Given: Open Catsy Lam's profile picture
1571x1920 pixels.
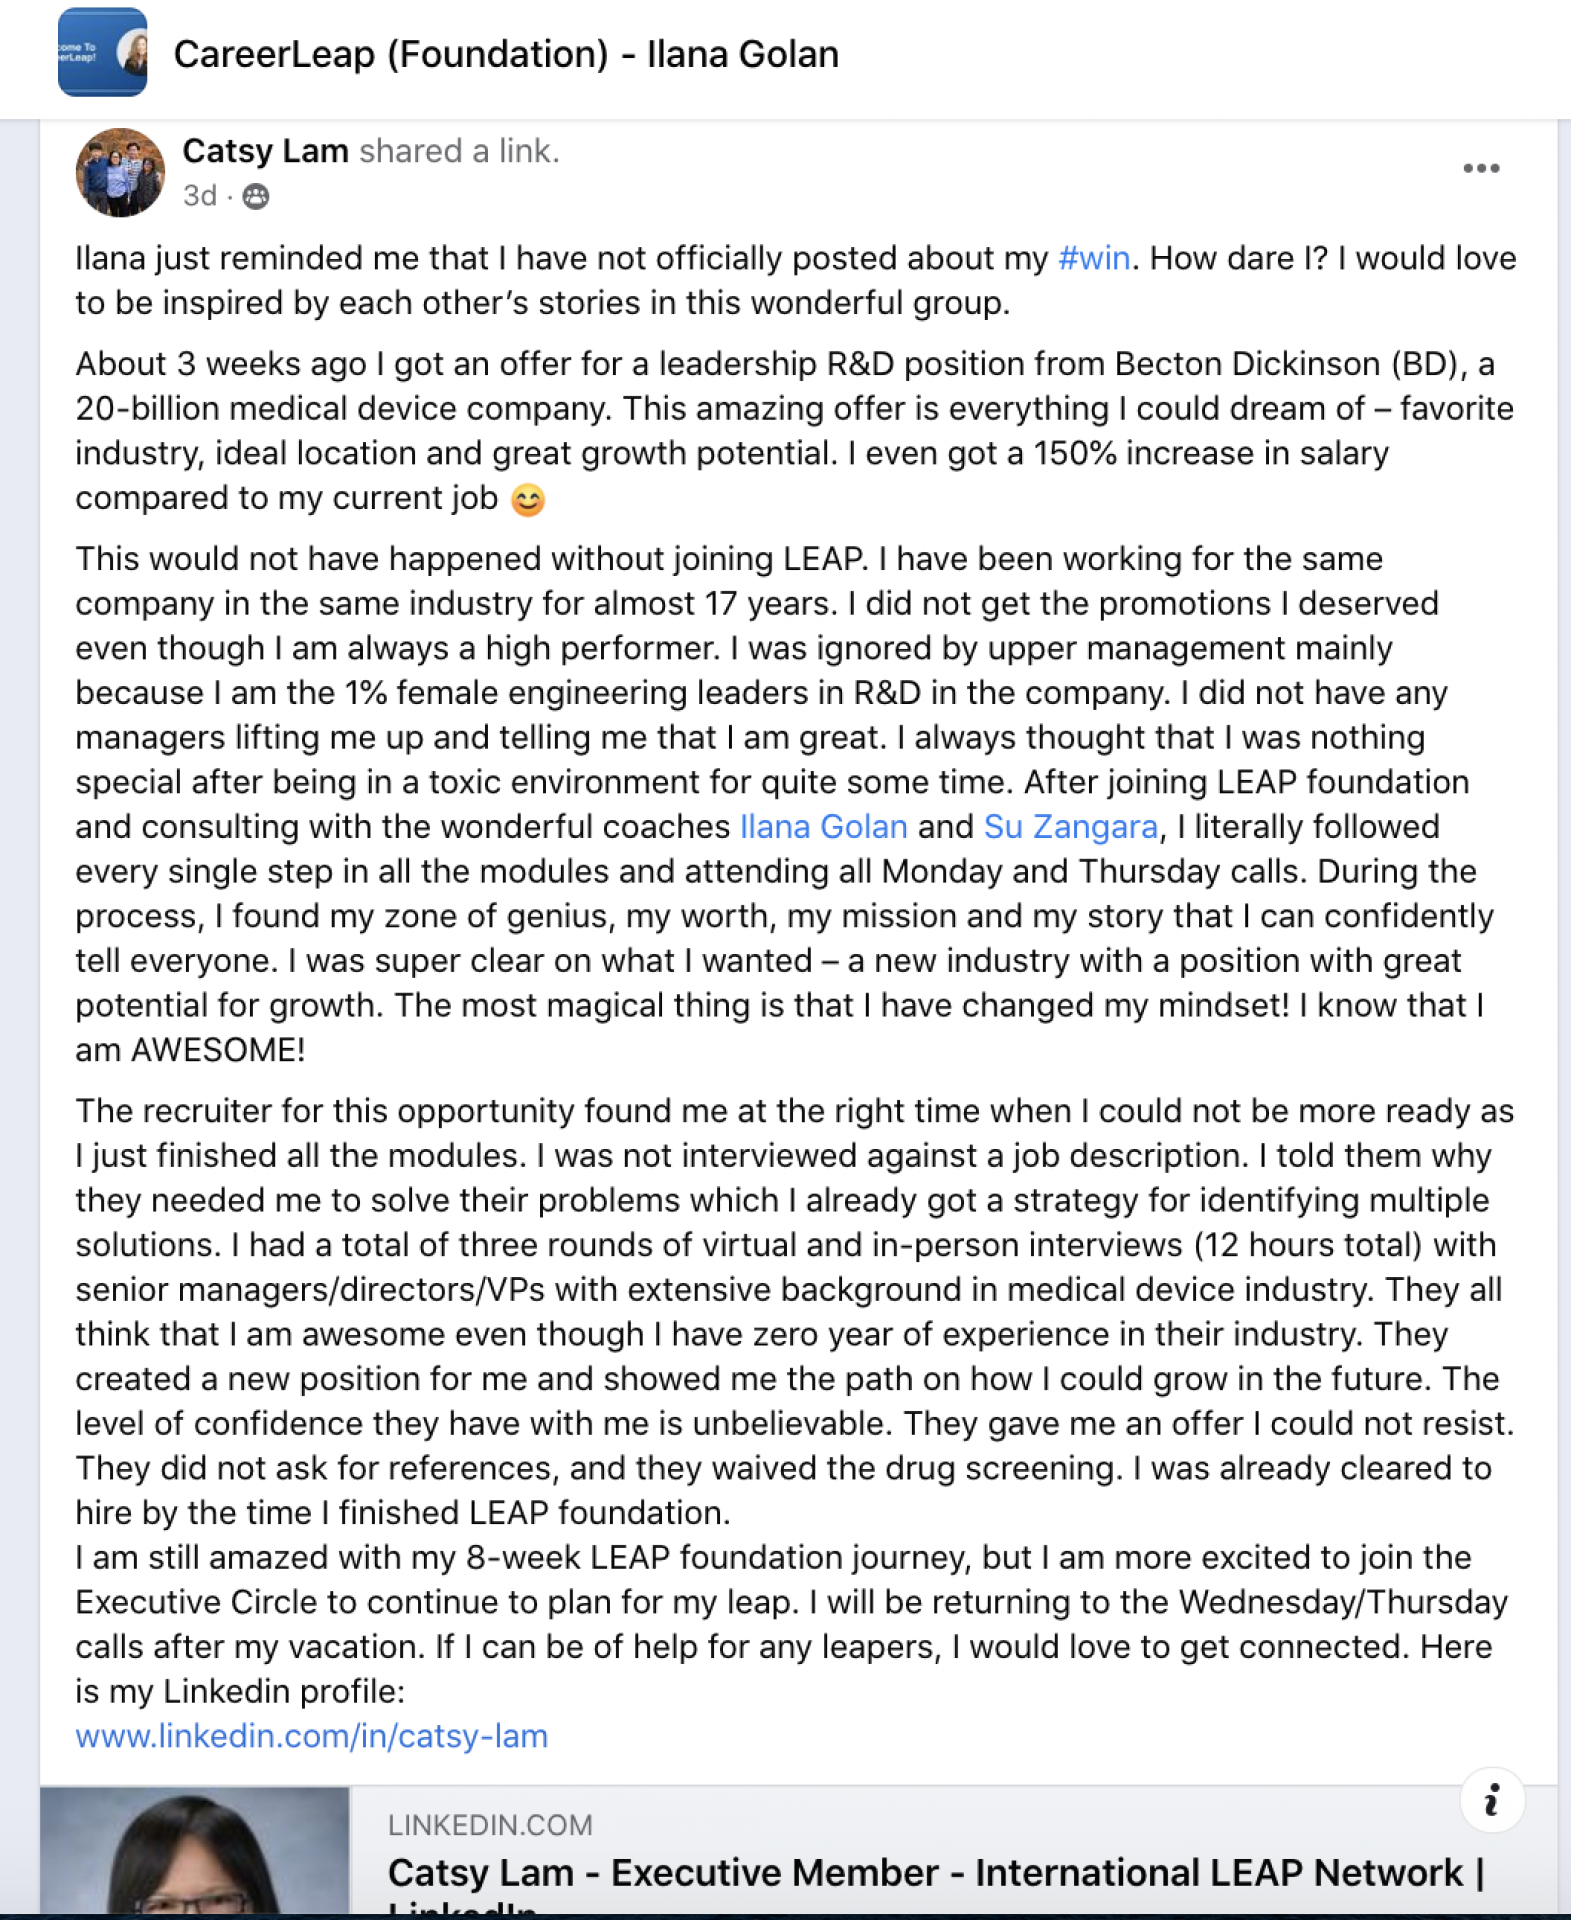Looking at the screenshot, I should (120, 172).
